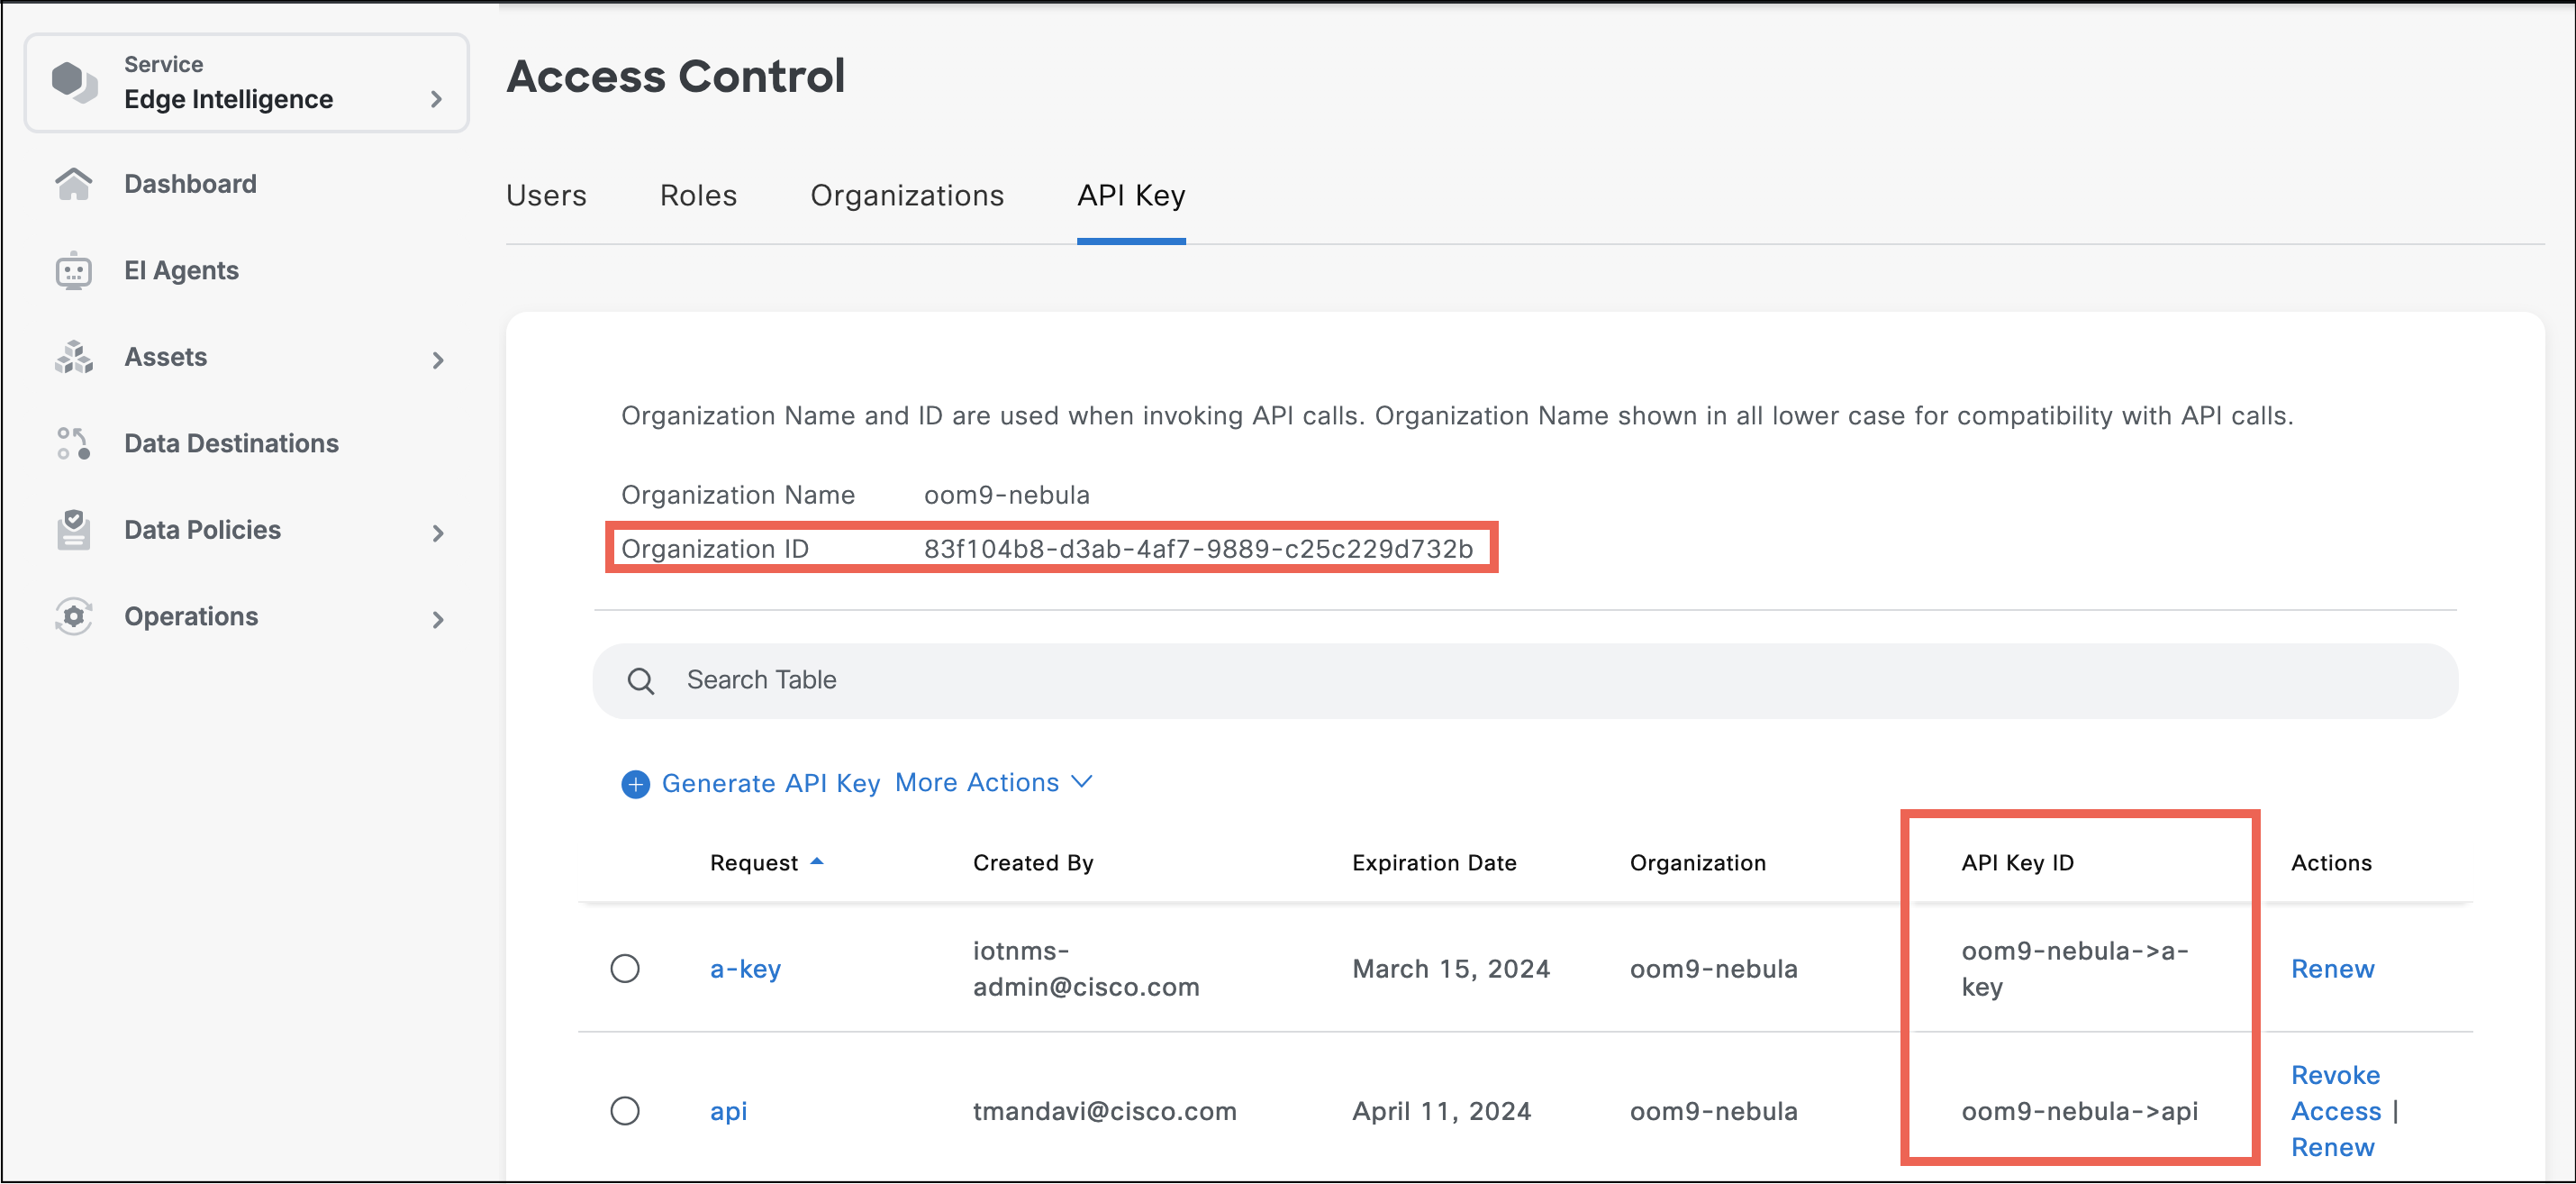Expand the Operations submenu chevron
The width and height of the screenshot is (2576, 1184).
(x=438, y=620)
